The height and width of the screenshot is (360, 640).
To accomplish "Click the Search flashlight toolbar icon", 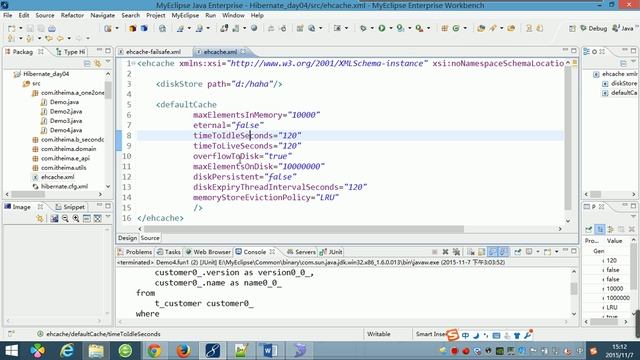I will point(493,28).
